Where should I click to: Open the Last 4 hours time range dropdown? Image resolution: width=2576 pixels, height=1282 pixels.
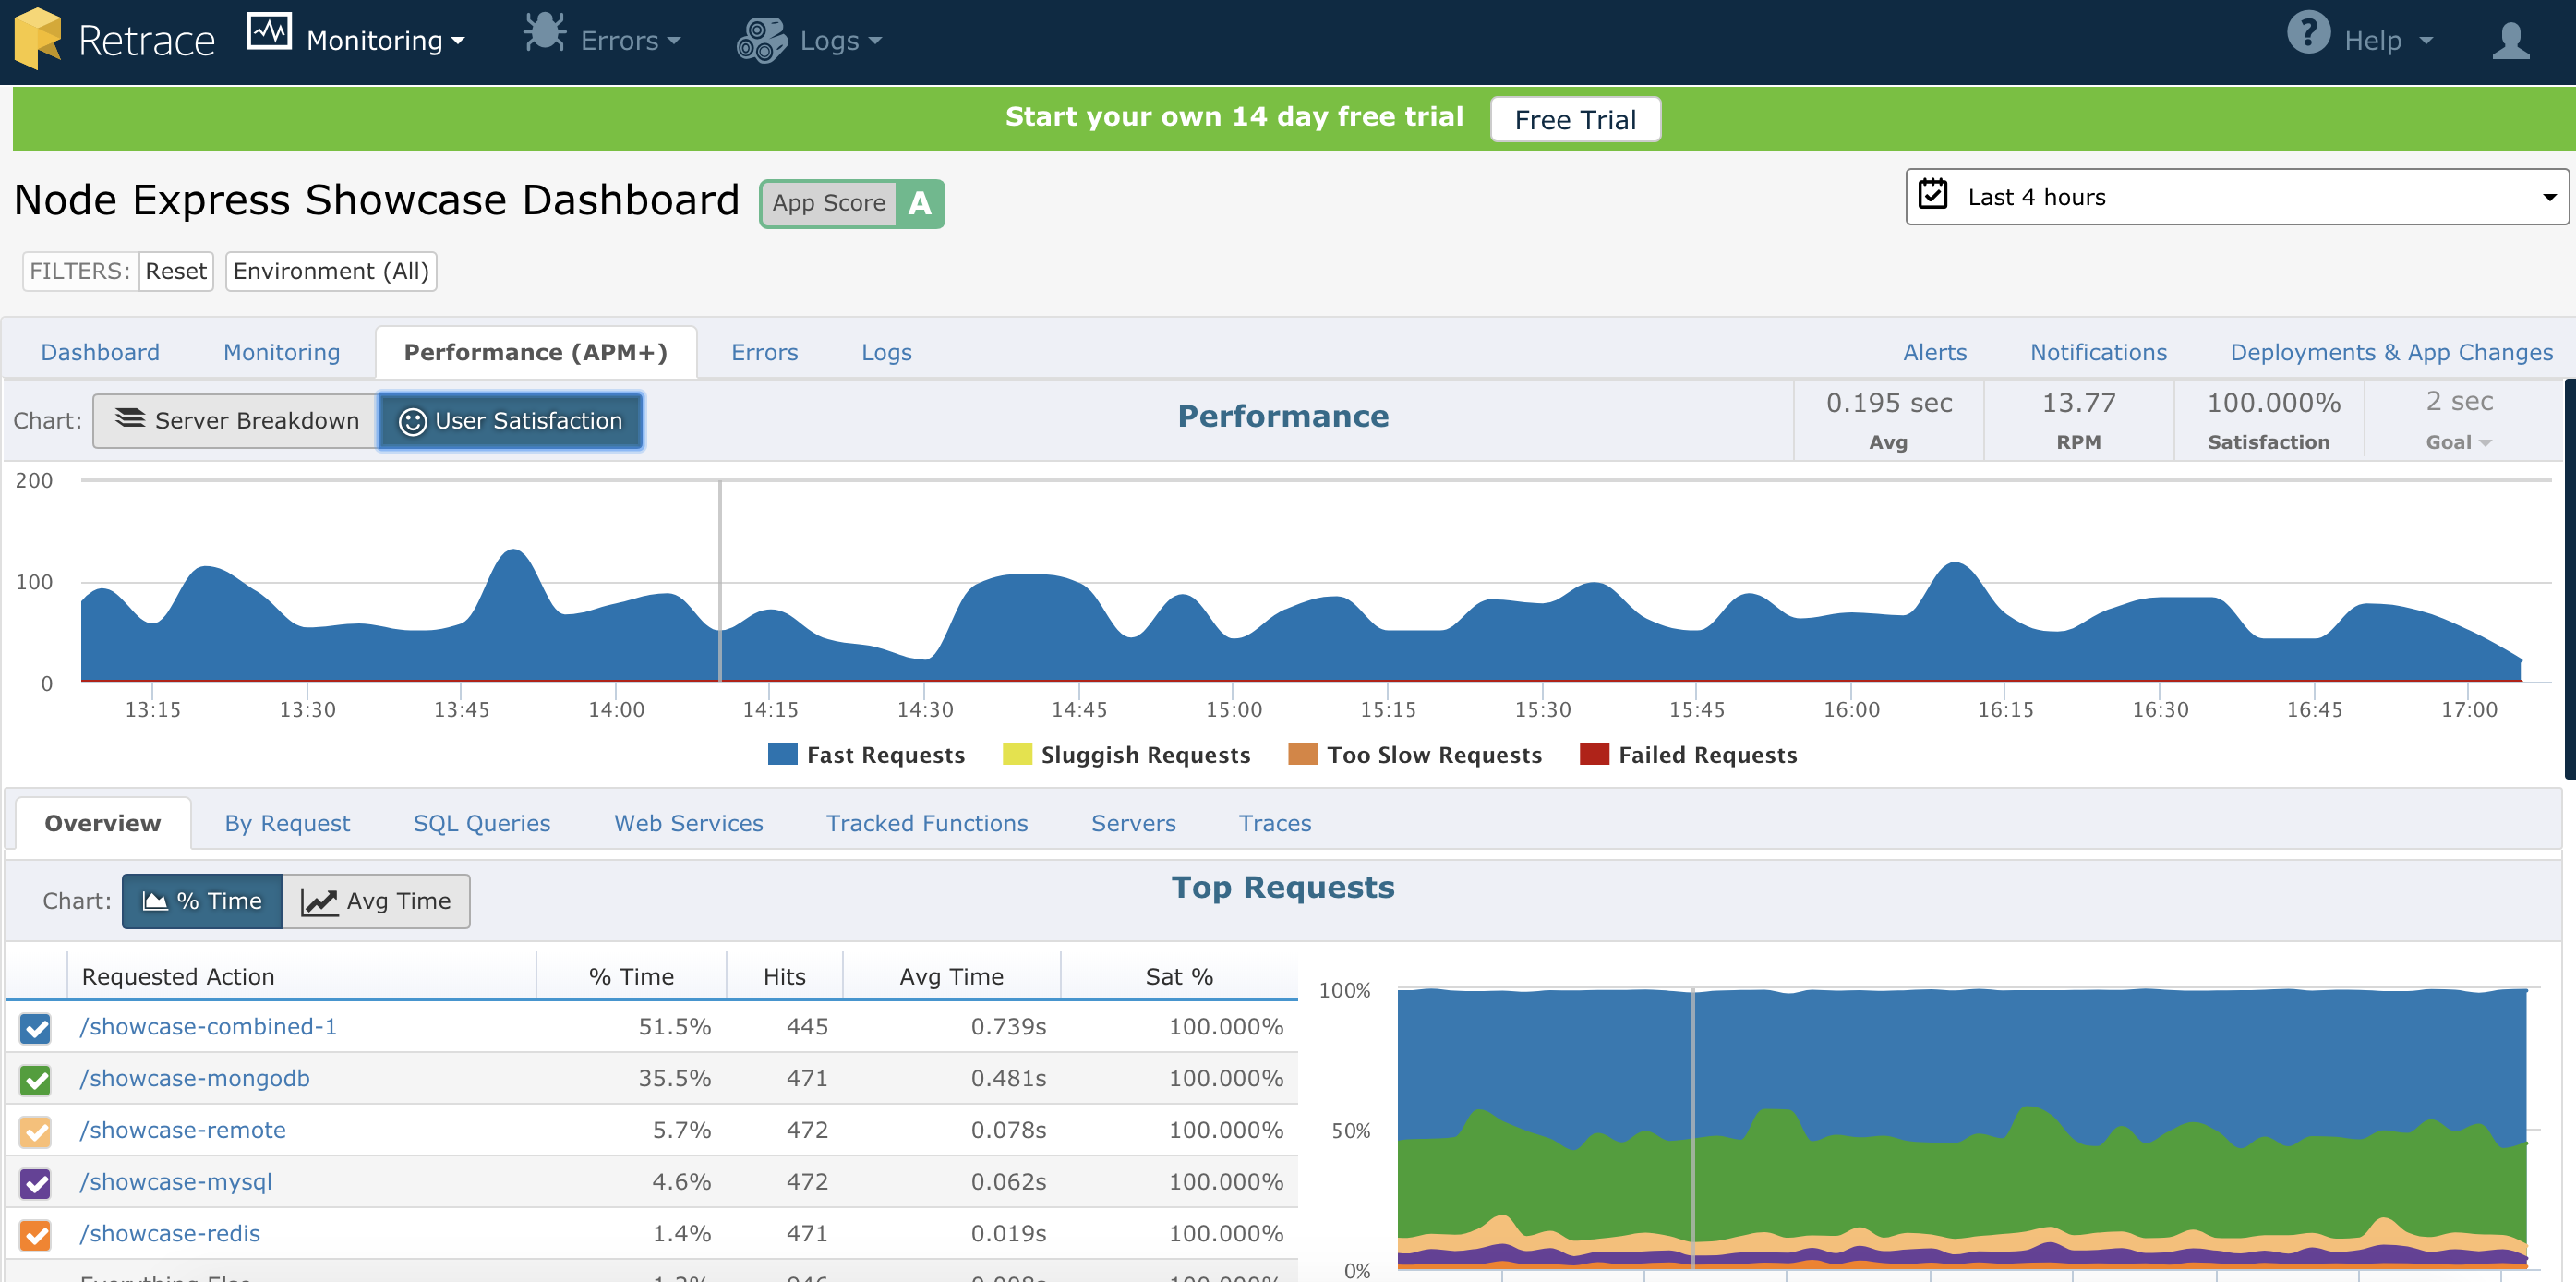(x=2237, y=197)
